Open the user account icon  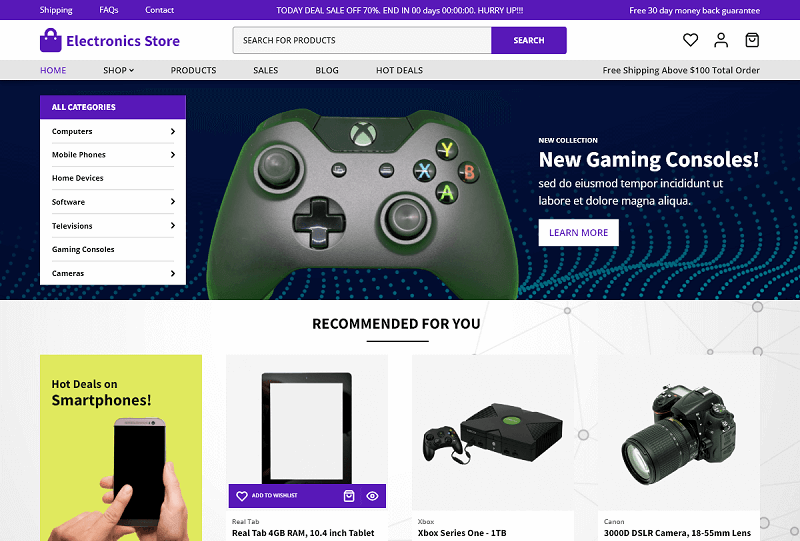click(x=721, y=40)
